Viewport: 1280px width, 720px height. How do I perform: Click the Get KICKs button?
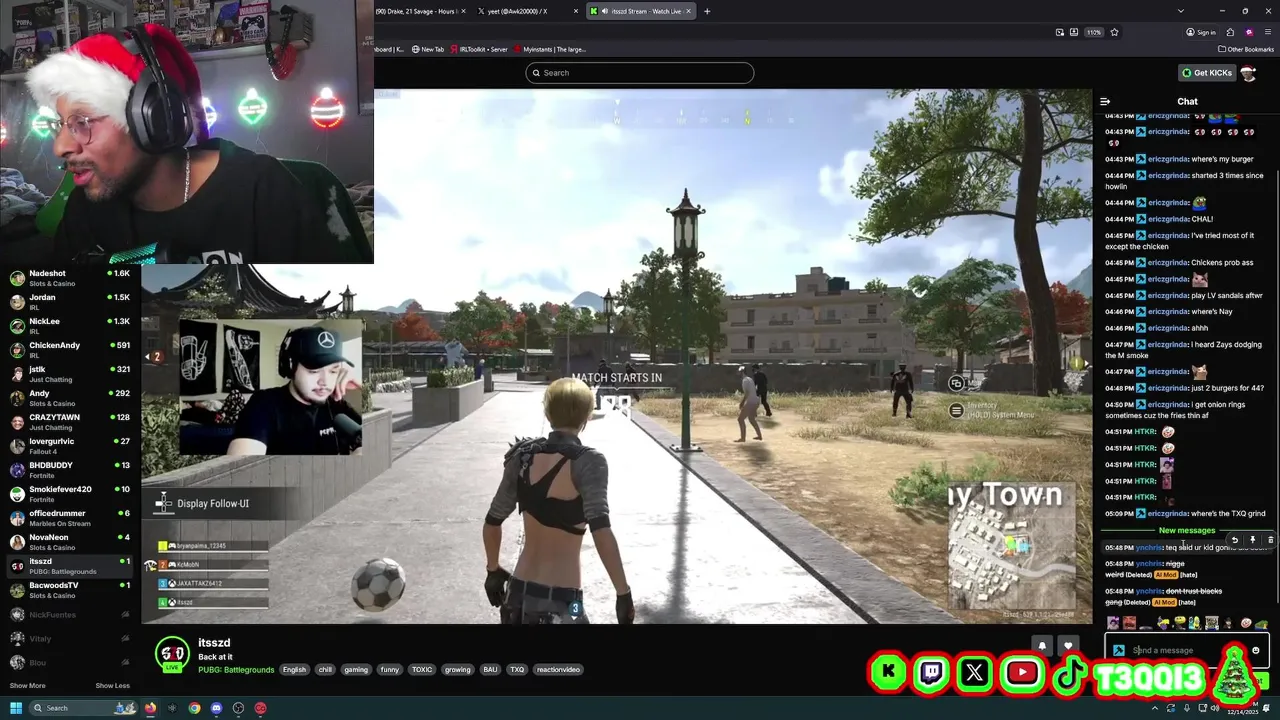(1207, 73)
